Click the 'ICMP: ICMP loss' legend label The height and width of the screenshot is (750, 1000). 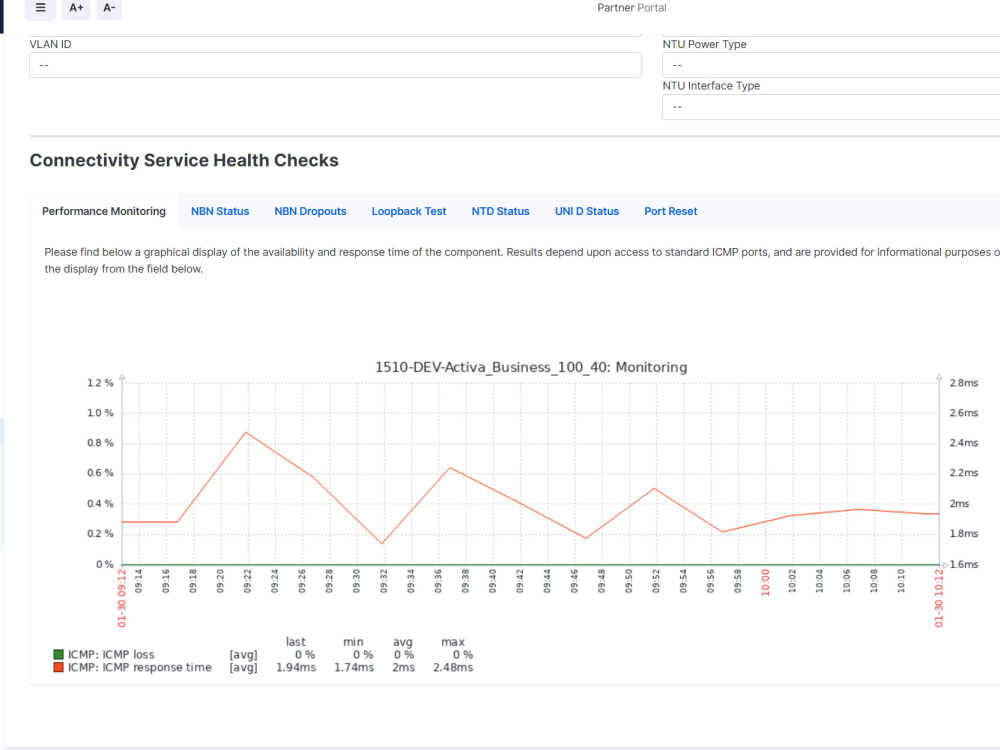(x=111, y=654)
